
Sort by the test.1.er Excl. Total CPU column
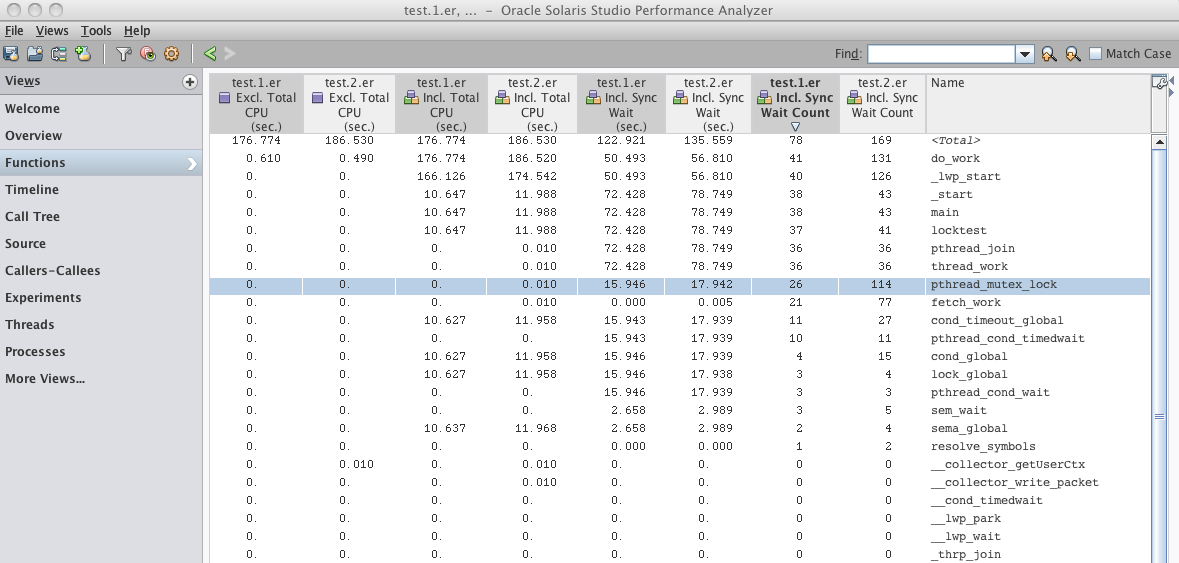(x=256, y=104)
